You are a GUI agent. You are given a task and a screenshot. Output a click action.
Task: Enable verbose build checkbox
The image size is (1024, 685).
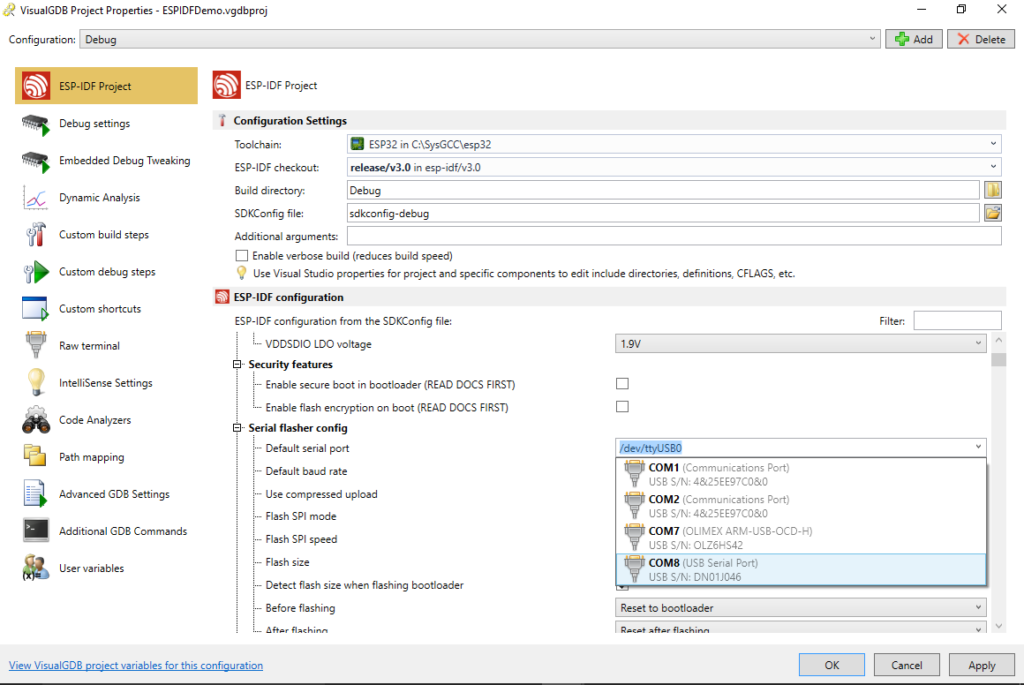[241, 256]
